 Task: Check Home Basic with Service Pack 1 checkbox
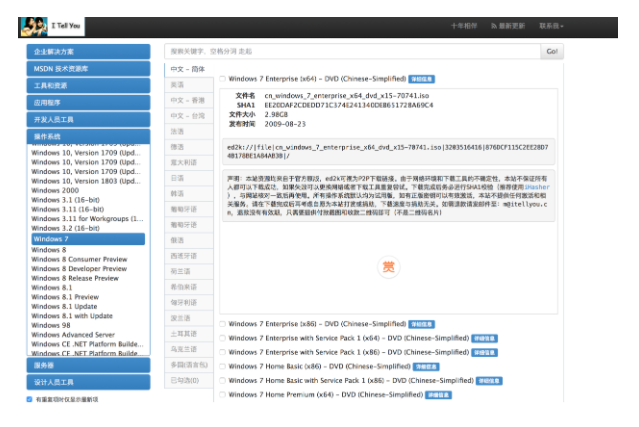pos(223,381)
